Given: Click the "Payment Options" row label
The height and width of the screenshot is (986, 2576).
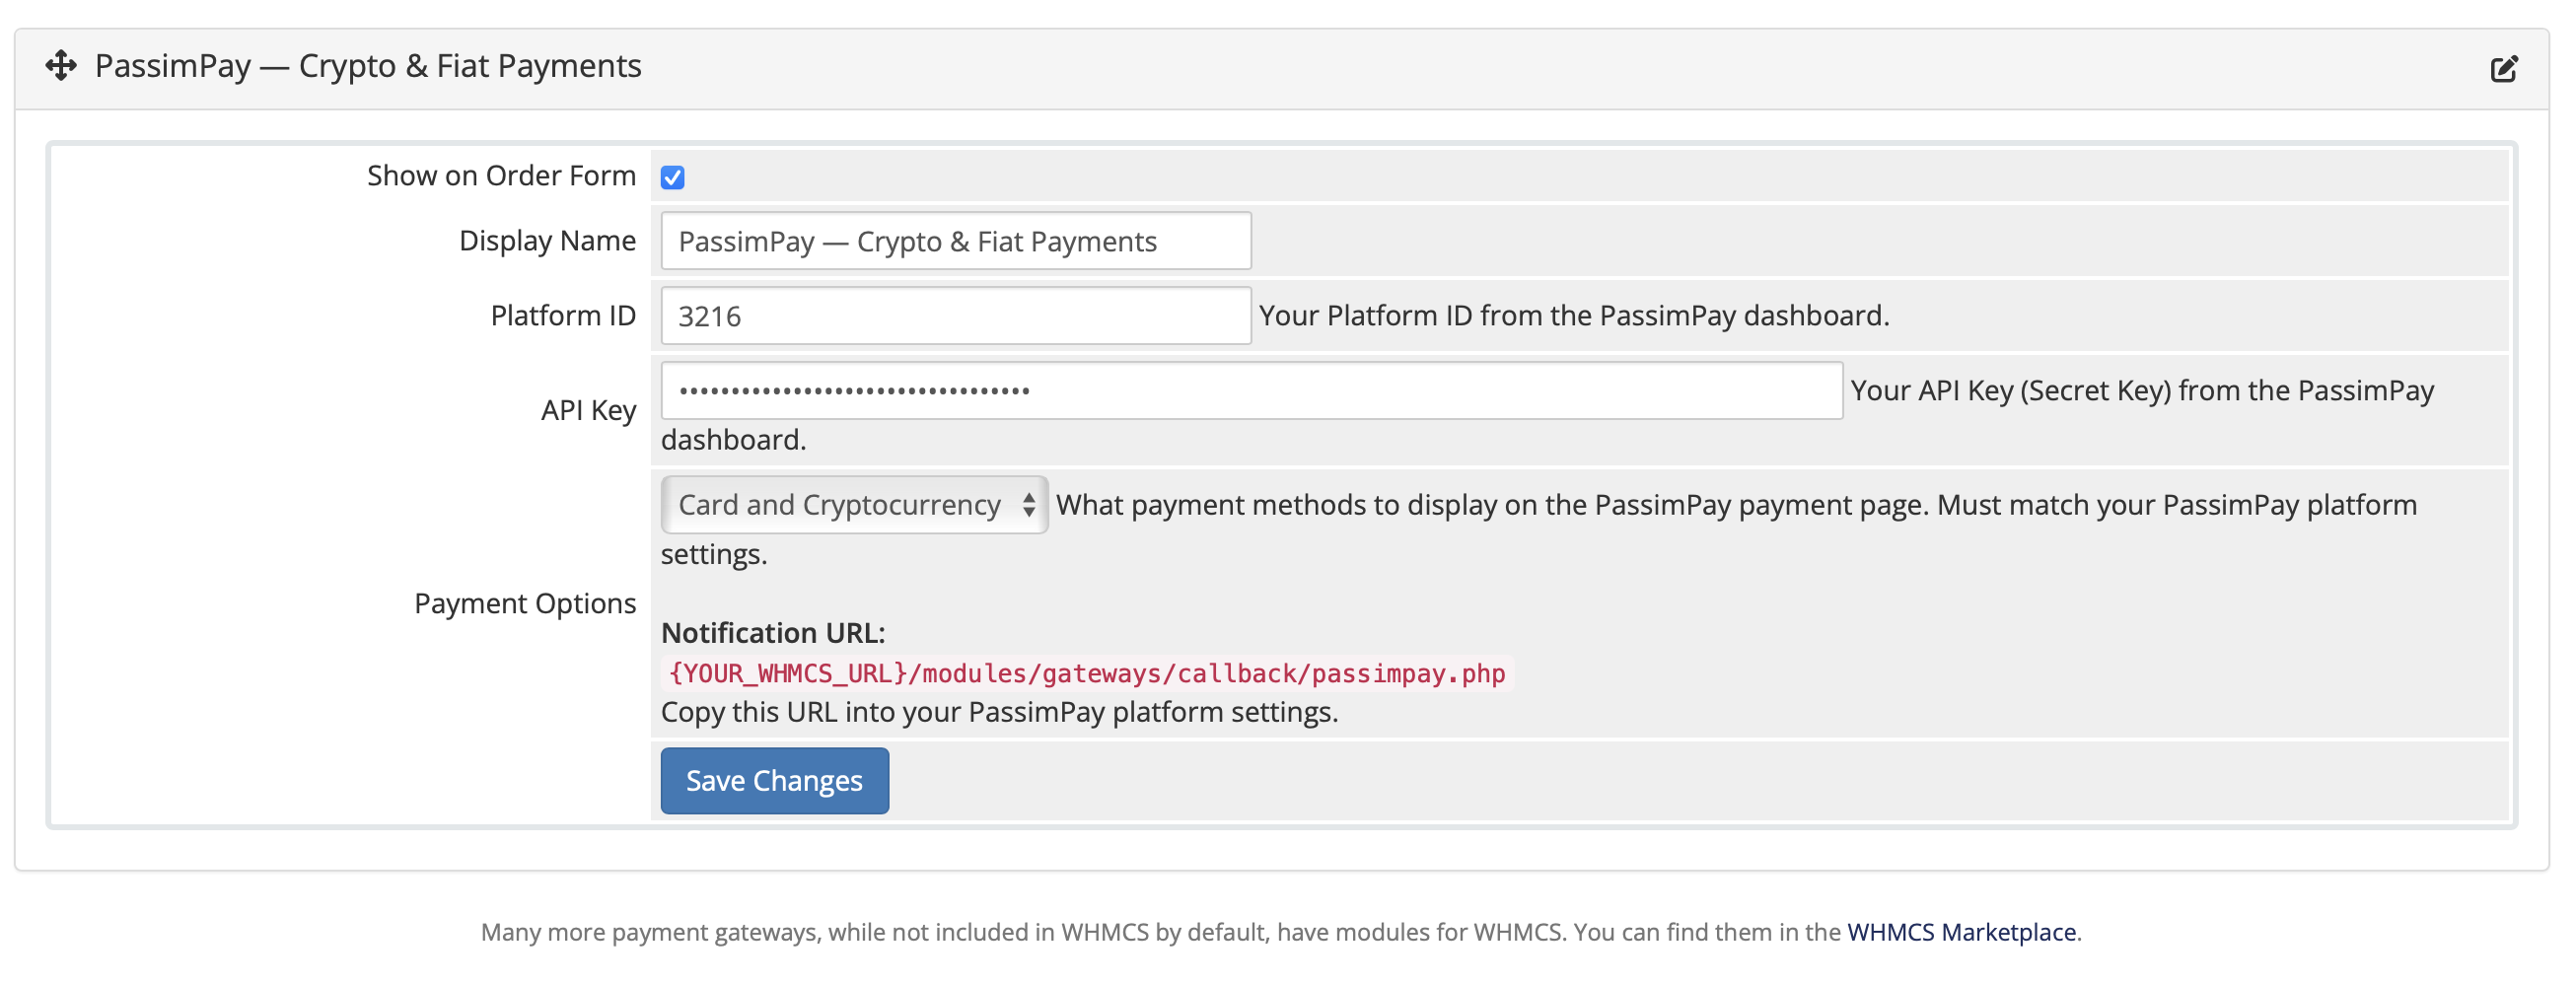Looking at the screenshot, I should pyautogui.click(x=525, y=604).
